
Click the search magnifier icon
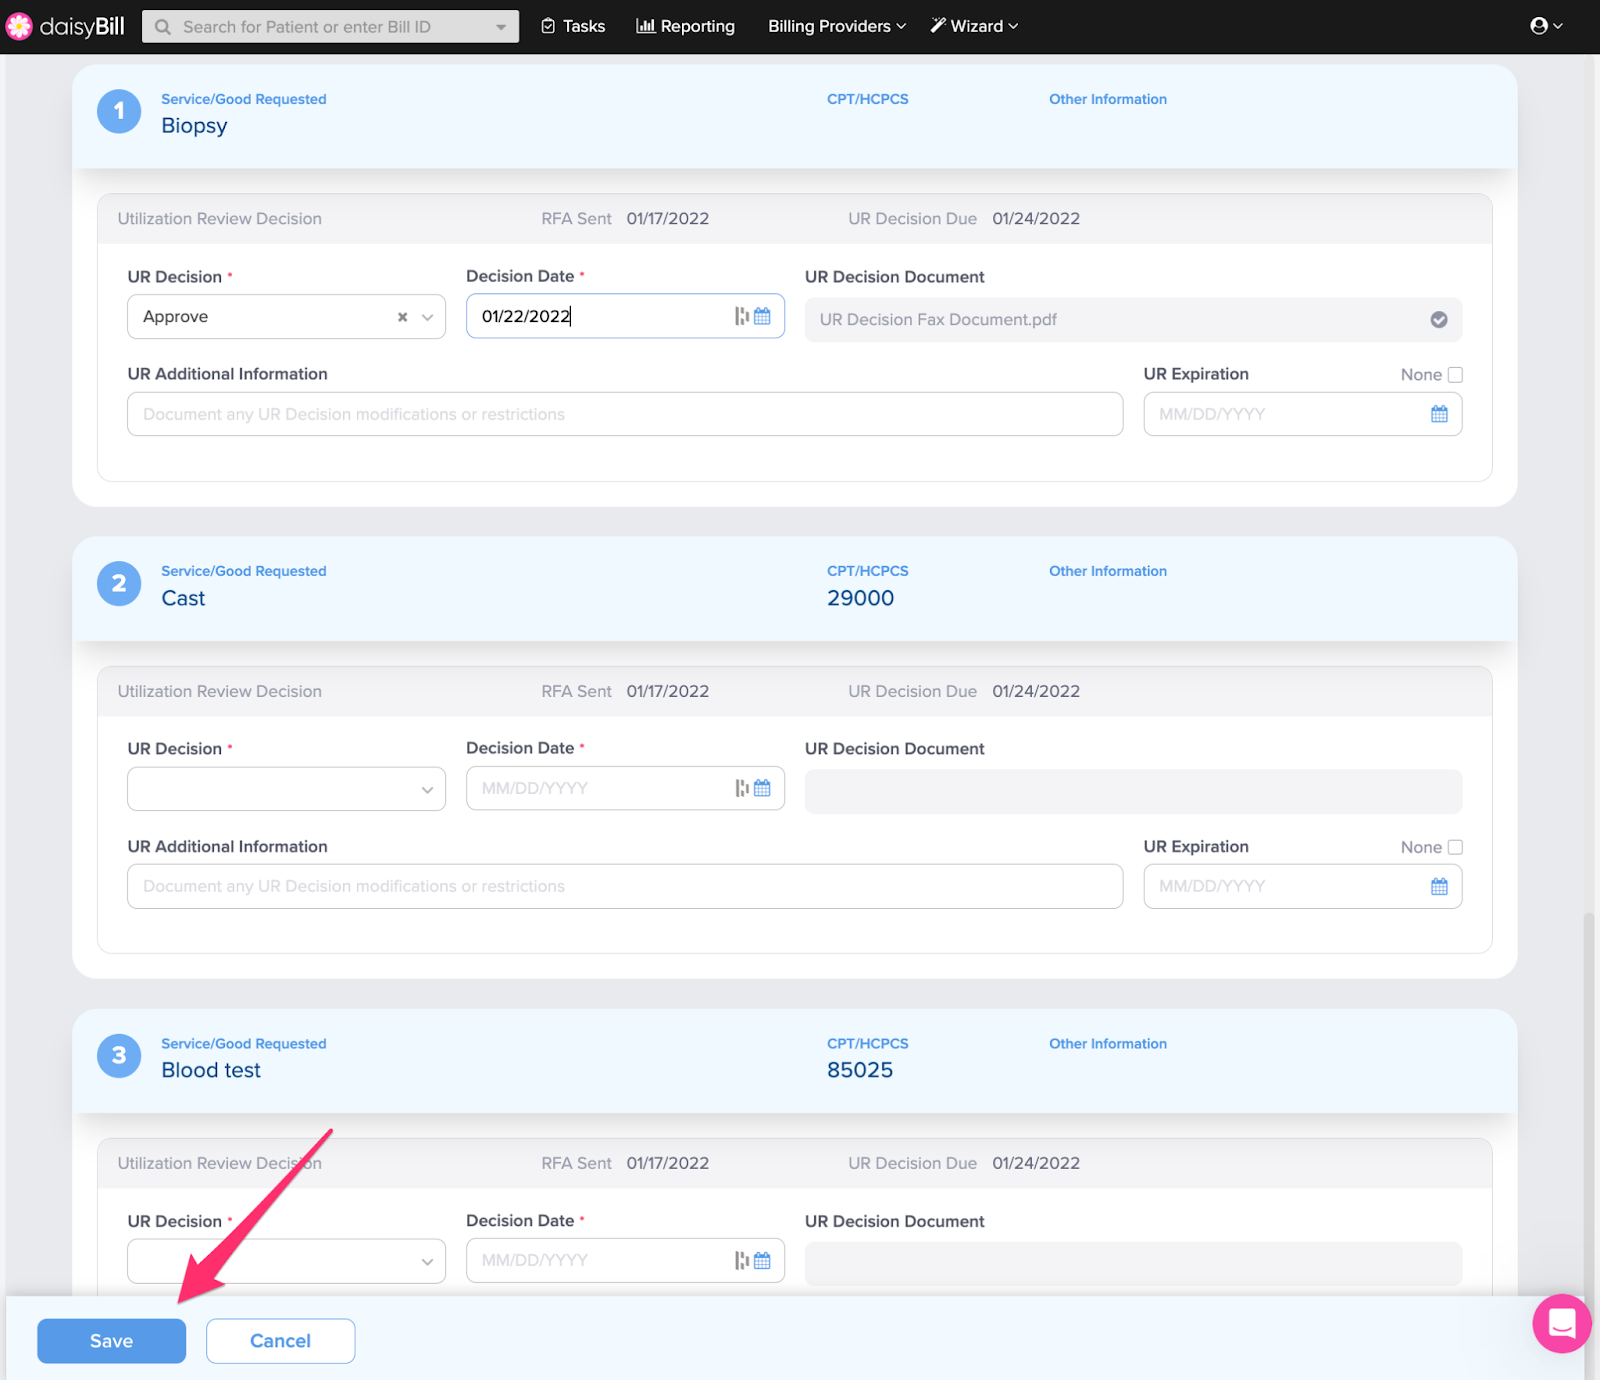tap(163, 27)
